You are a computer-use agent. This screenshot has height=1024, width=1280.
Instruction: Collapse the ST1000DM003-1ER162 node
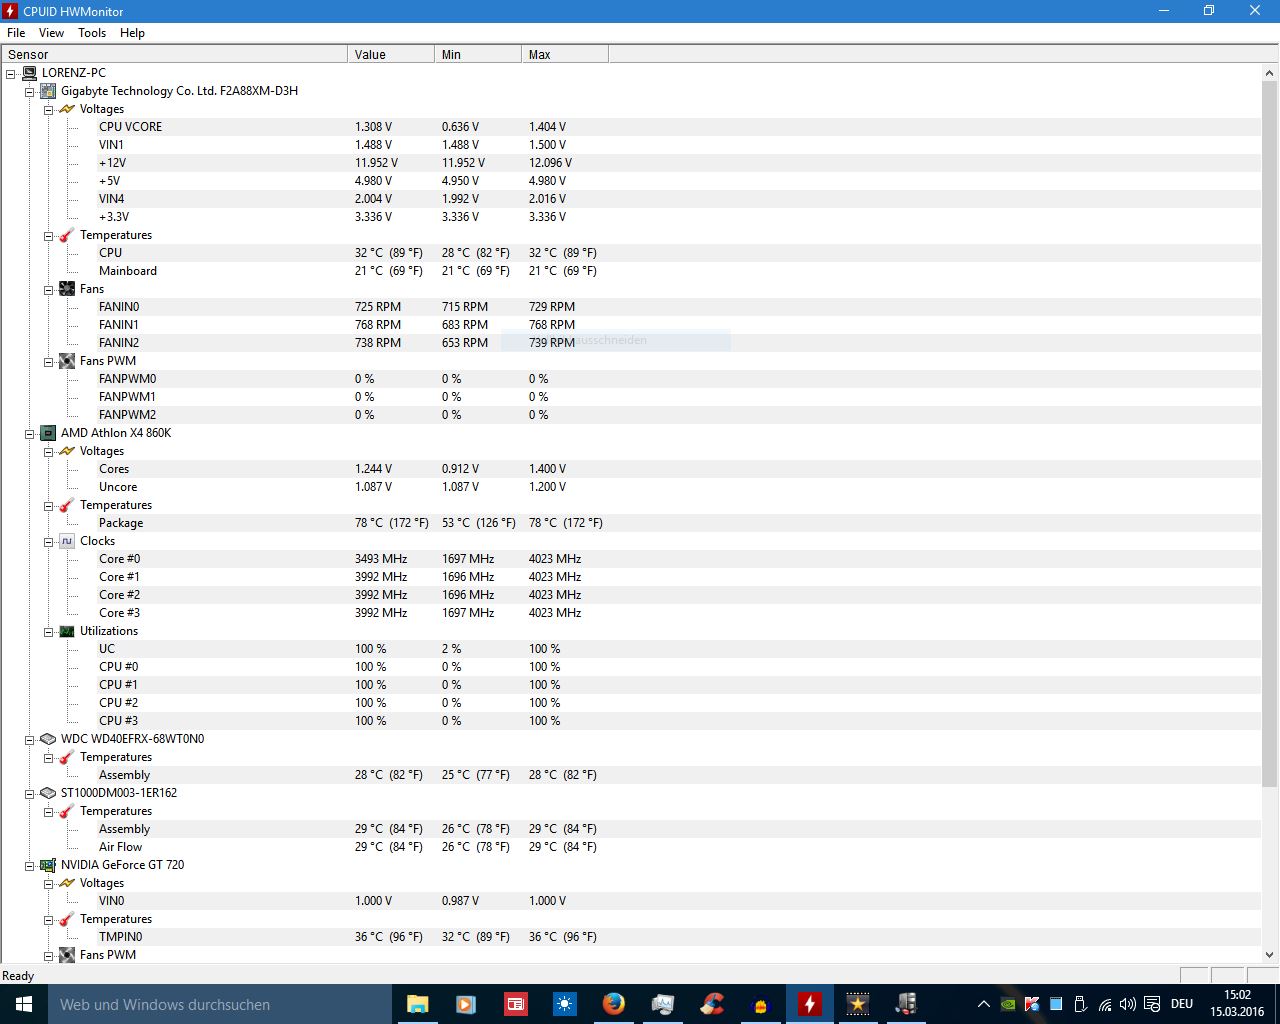click(x=30, y=793)
